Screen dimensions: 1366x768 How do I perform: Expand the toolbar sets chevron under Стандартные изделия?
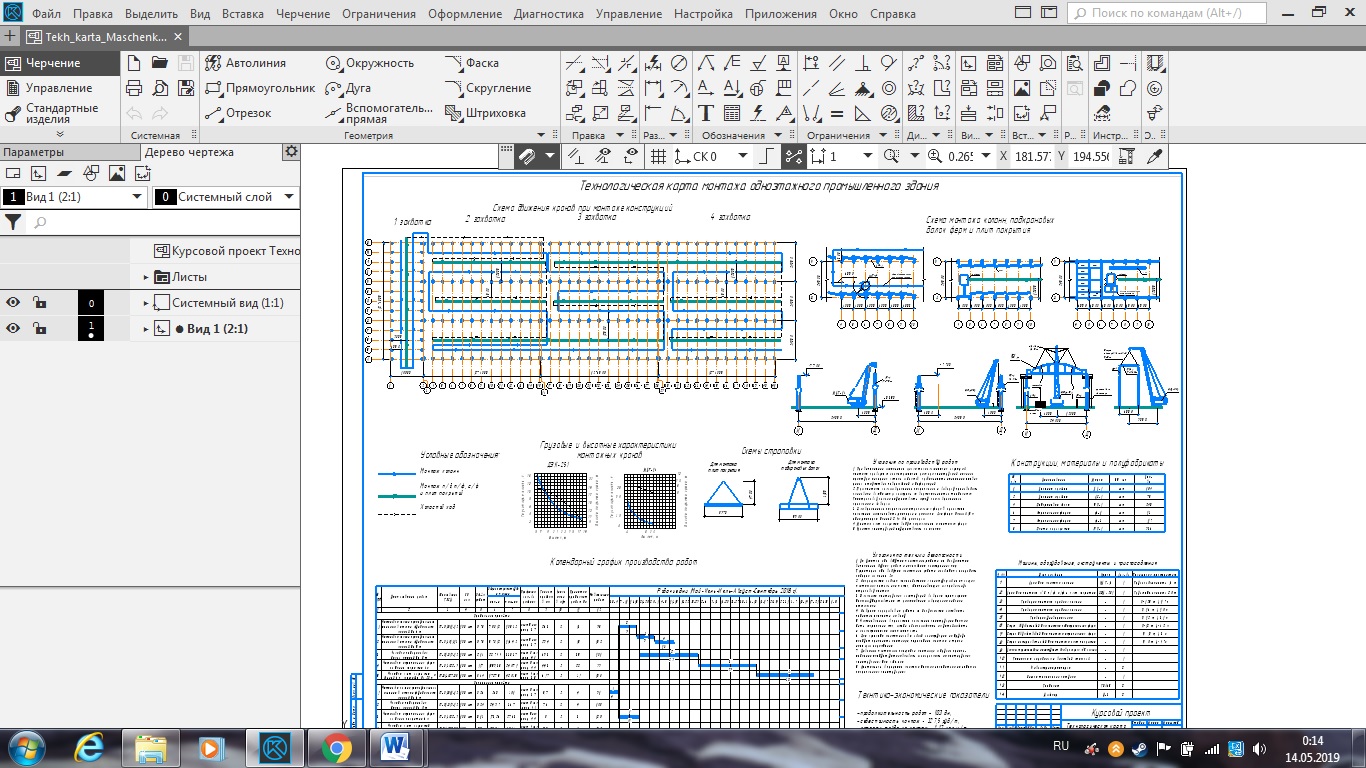[59, 134]
